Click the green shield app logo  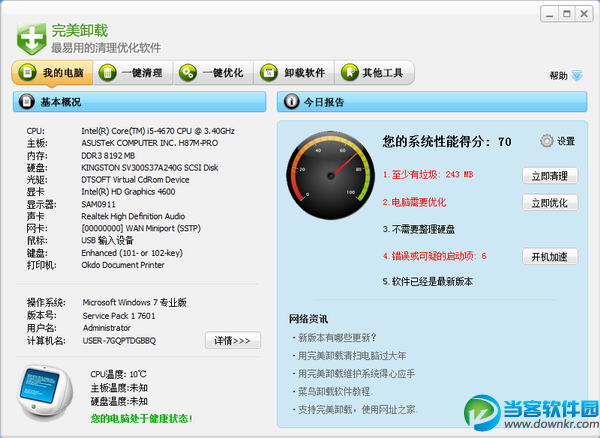point(31,38)
